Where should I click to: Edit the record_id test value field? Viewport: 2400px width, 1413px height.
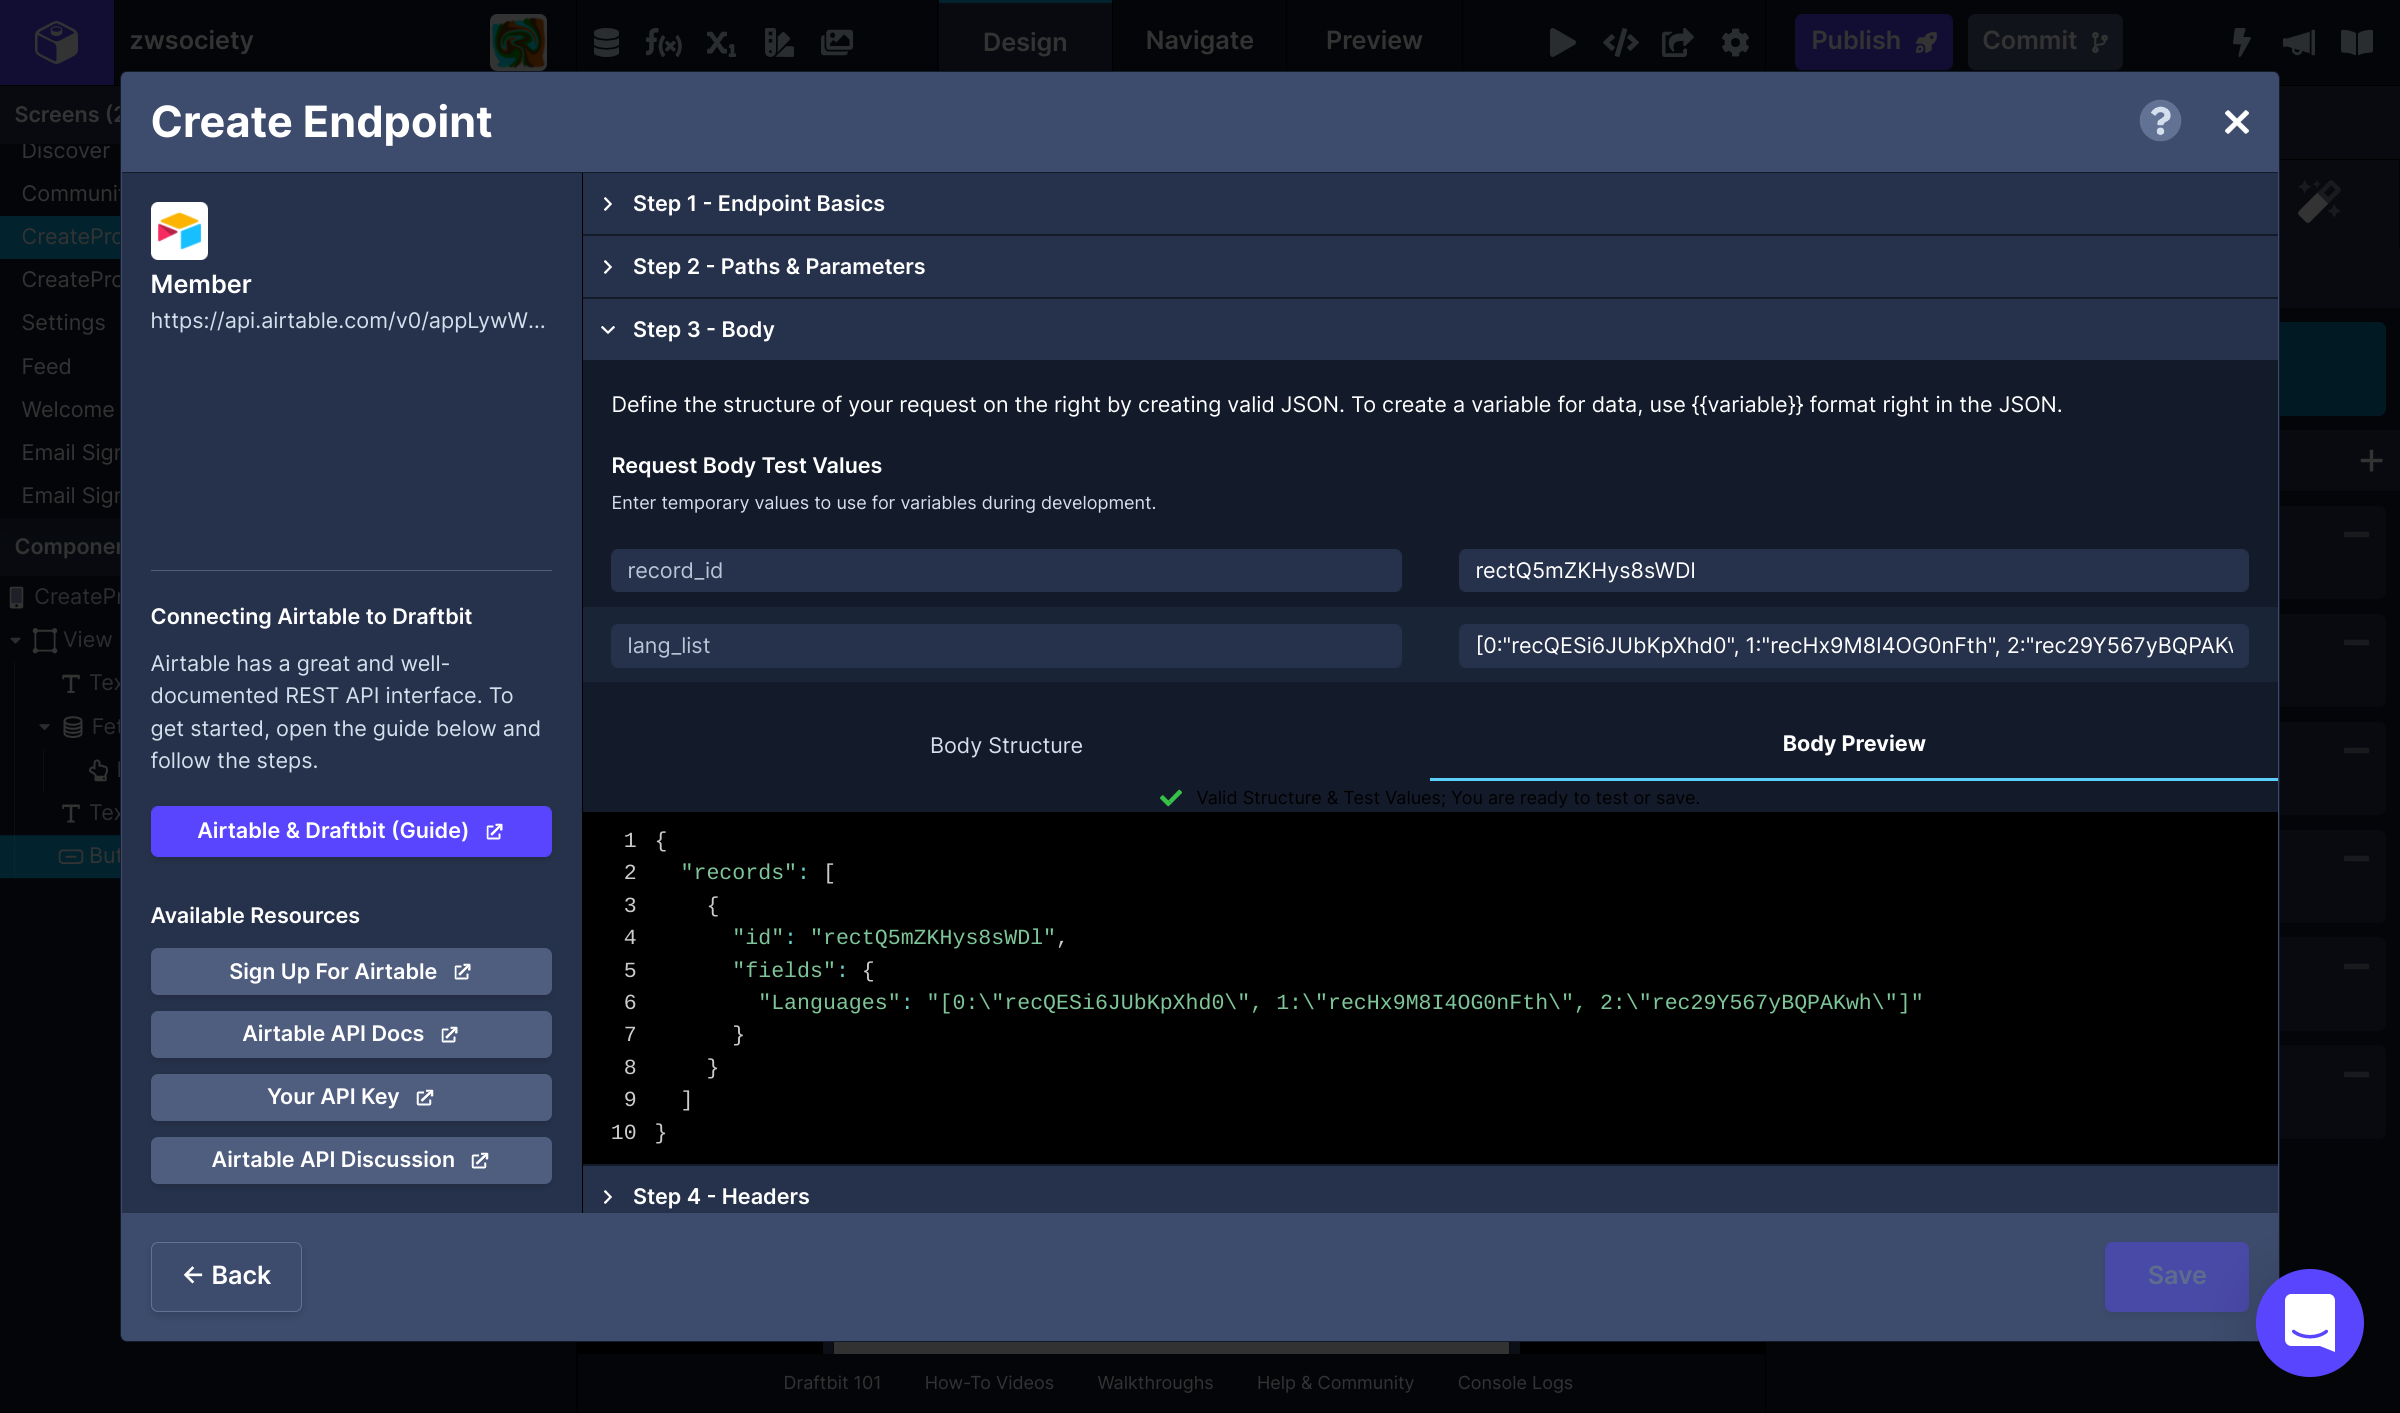(1853, 570)
